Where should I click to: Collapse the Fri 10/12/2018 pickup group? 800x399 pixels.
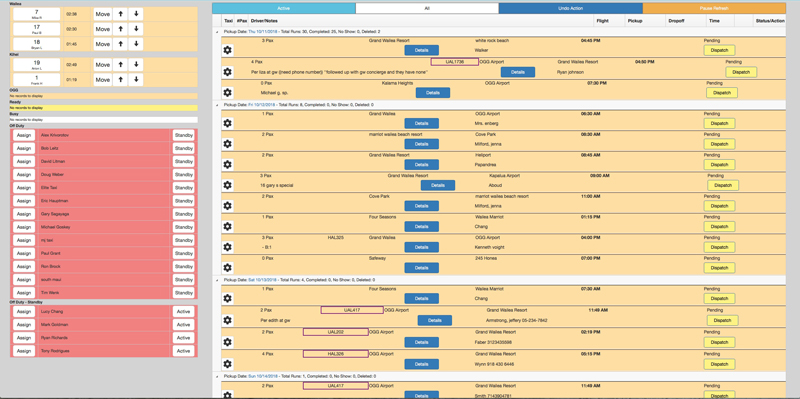216,105
